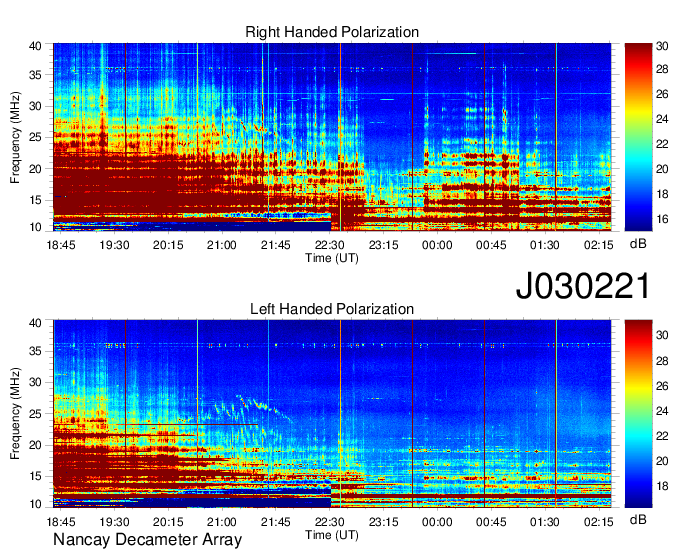Click the 01:30 time tick on the Right Handed plot
The height and width of the screenshot is (552, 680).
point(545,245)
